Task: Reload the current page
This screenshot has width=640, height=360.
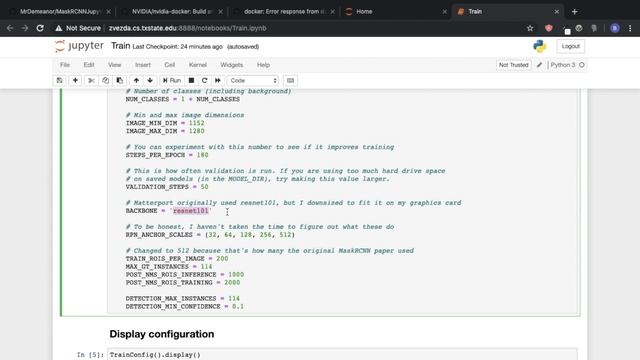Action: tap(40, 28)
